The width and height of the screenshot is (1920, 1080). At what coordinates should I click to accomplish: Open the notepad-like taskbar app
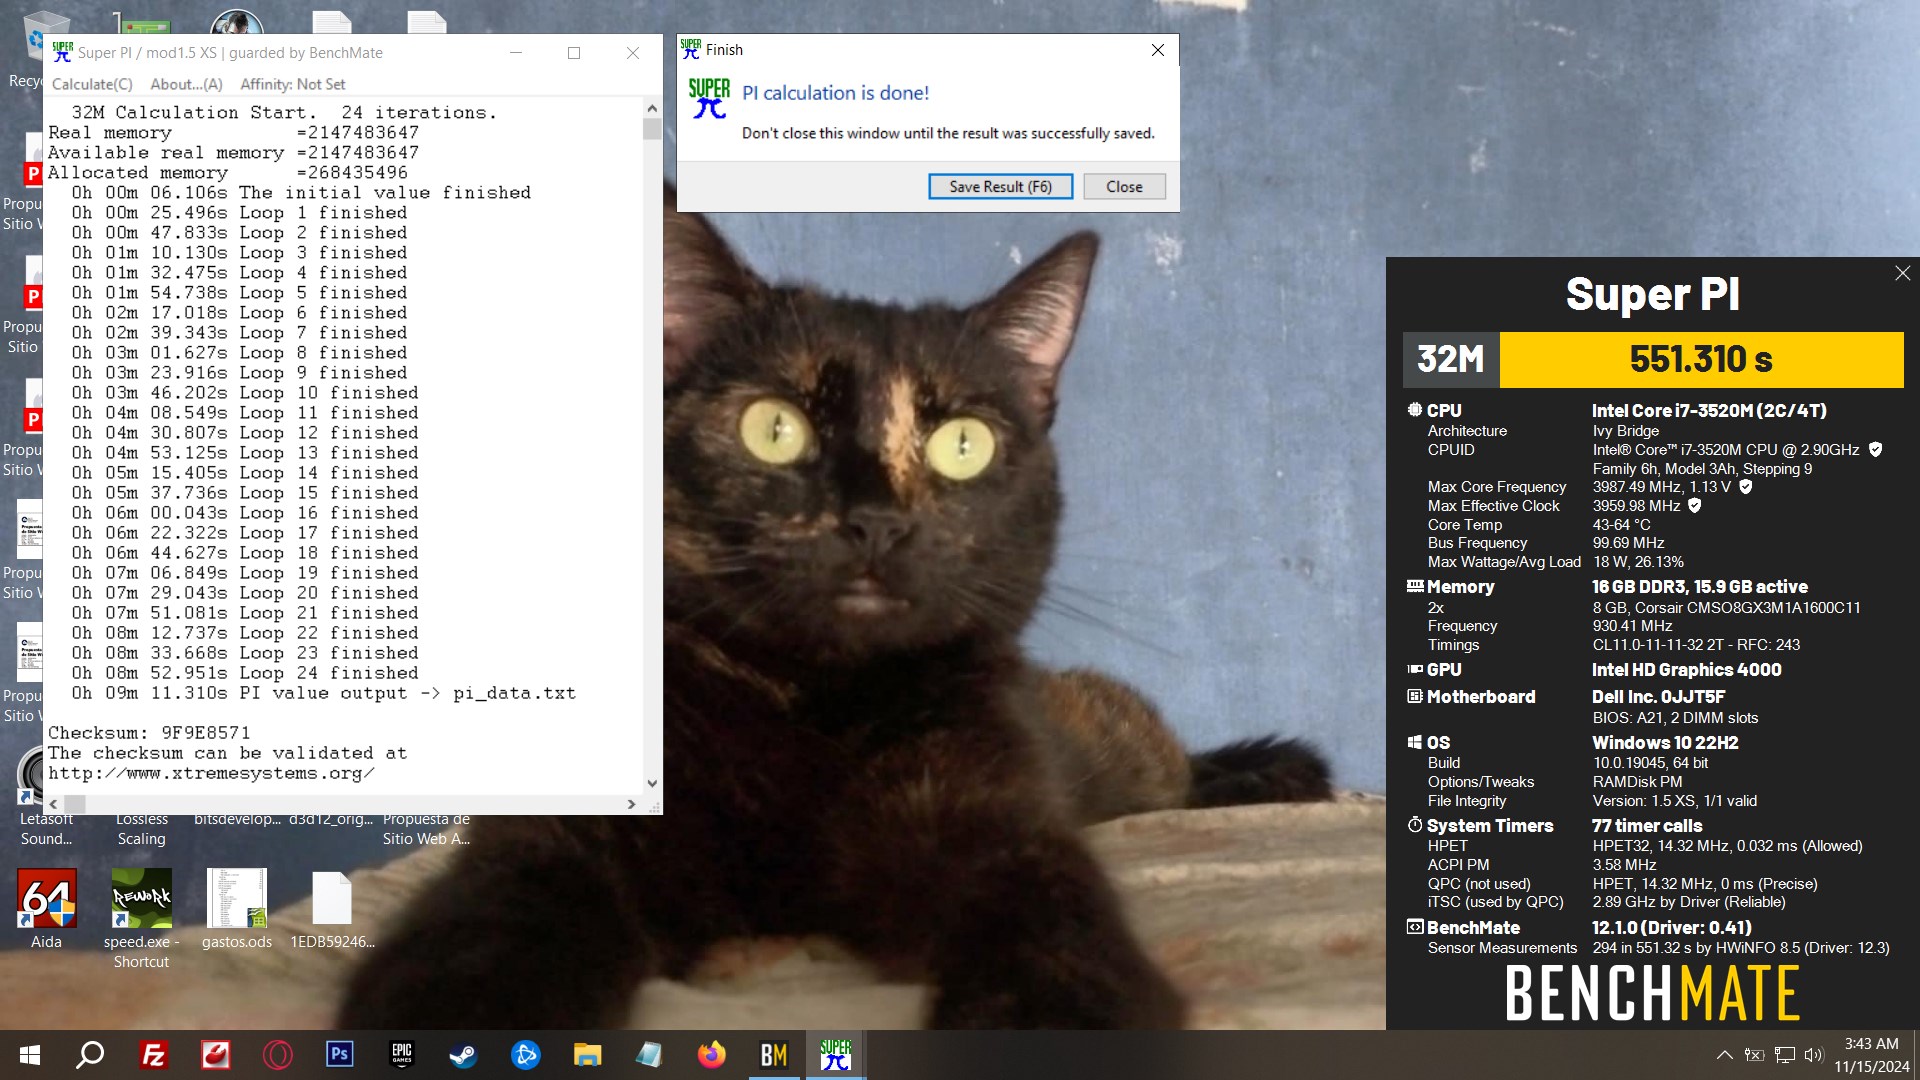(x=649, y=1055)
